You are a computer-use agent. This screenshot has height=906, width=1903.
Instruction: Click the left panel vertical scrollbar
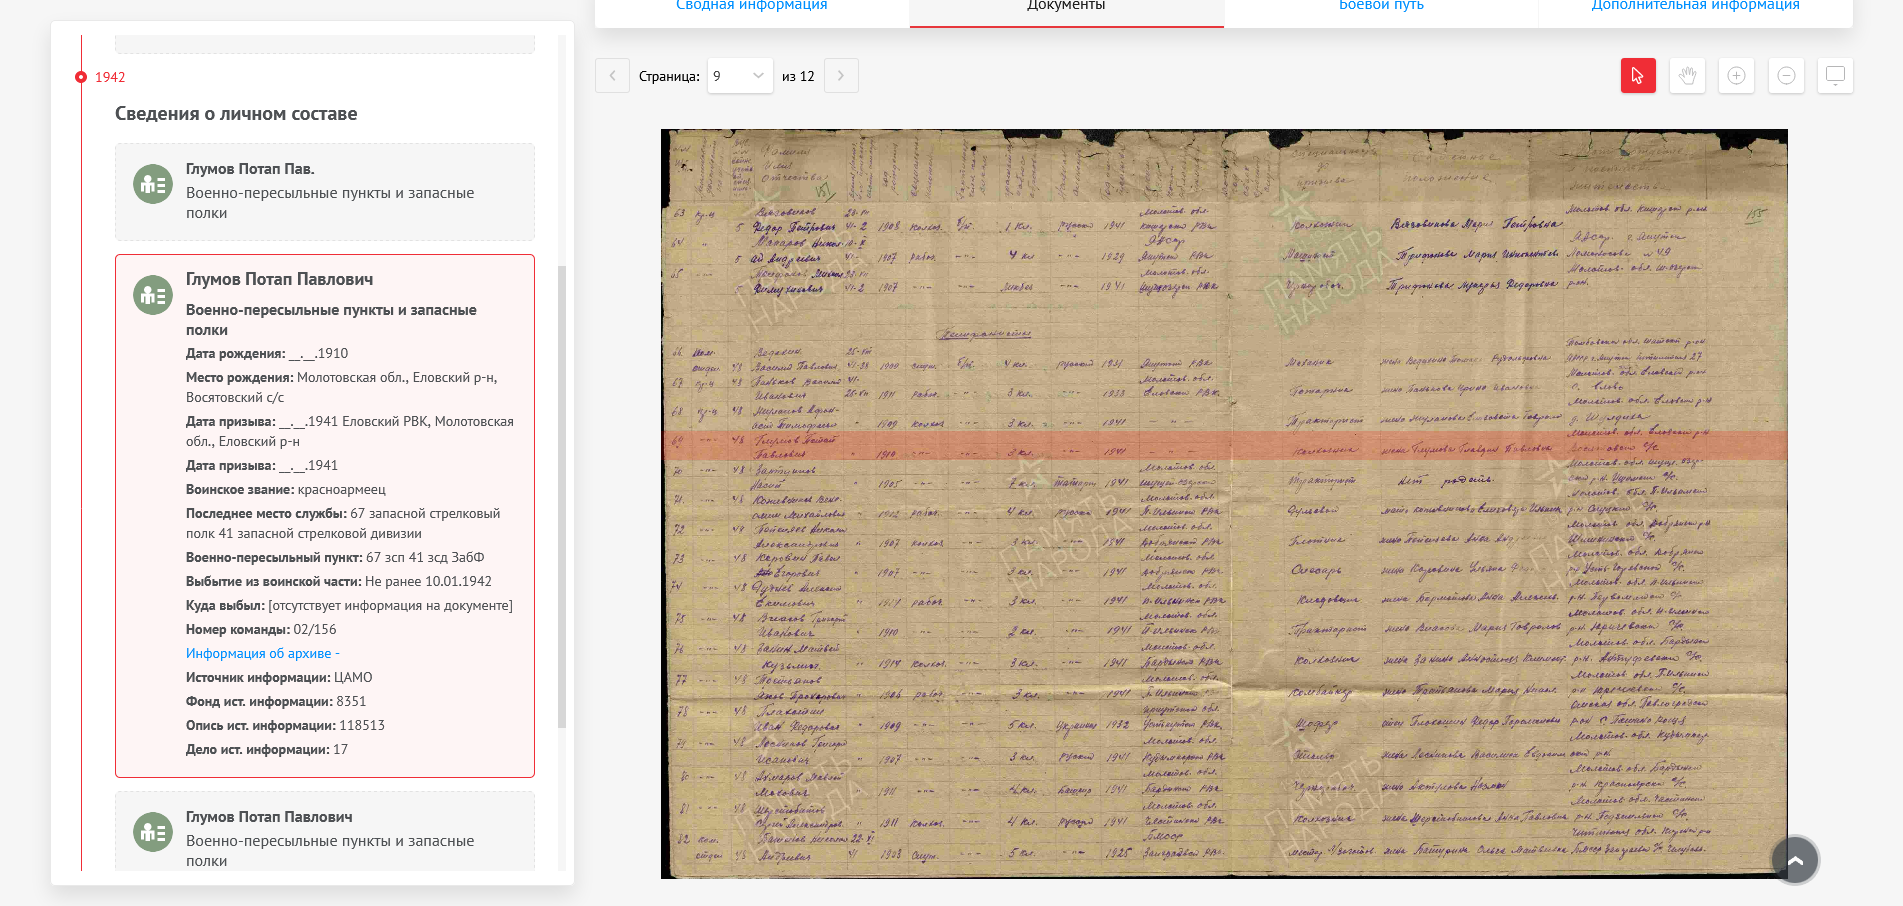click(562, 500)
